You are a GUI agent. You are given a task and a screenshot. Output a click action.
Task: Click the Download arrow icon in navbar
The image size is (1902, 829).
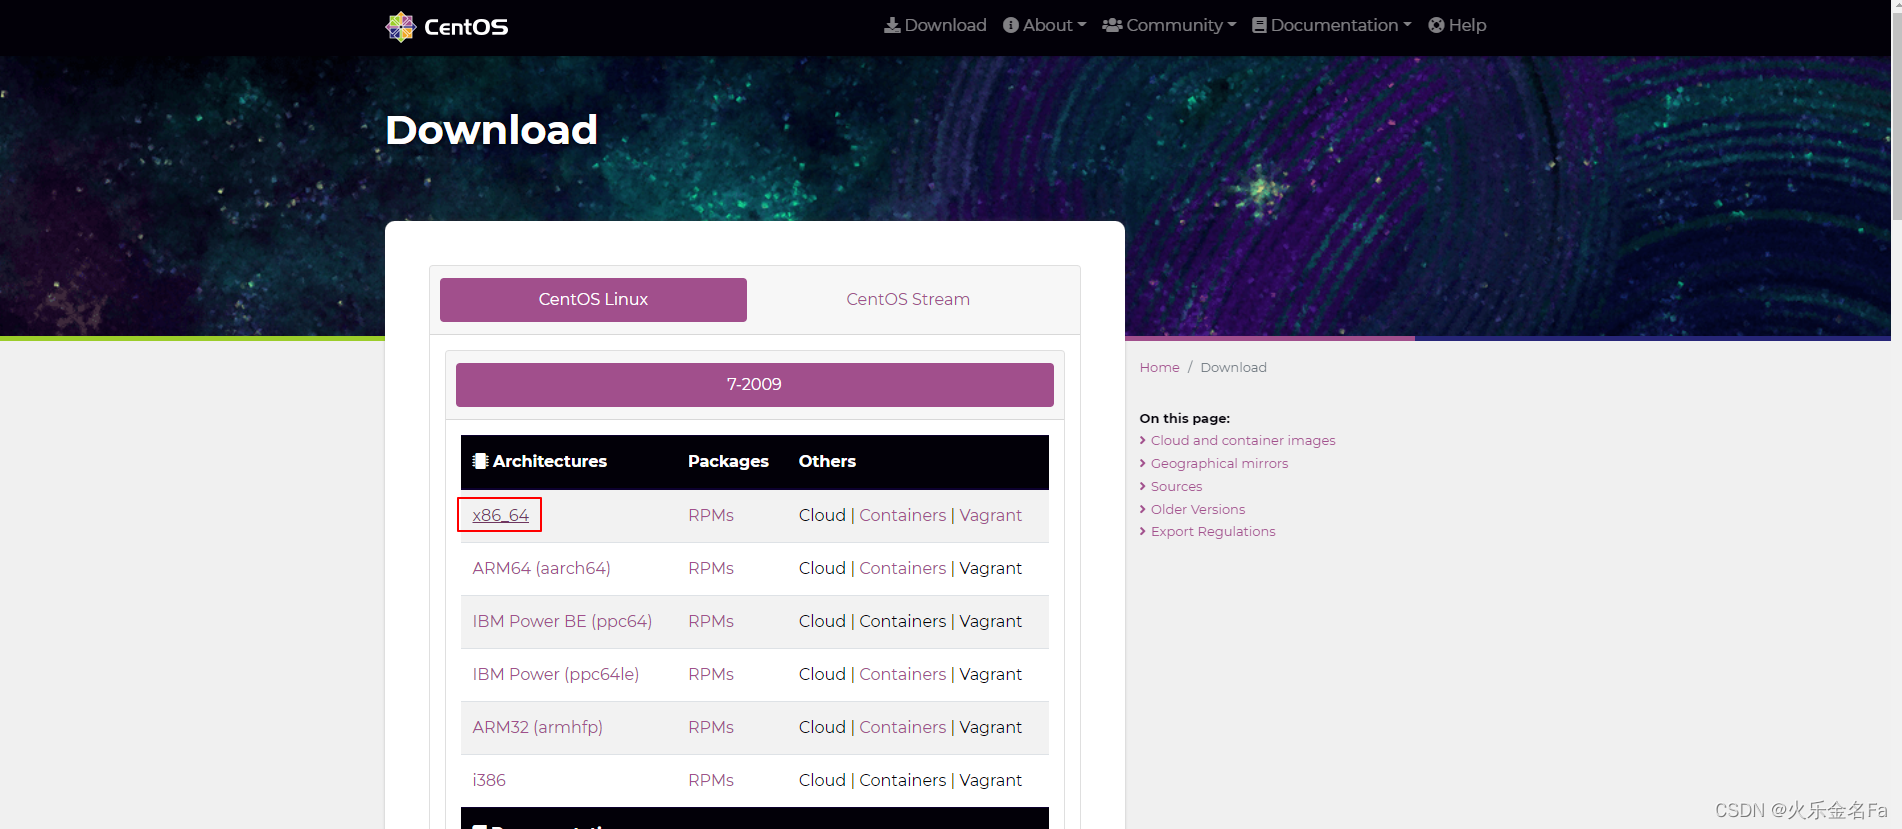892,25
